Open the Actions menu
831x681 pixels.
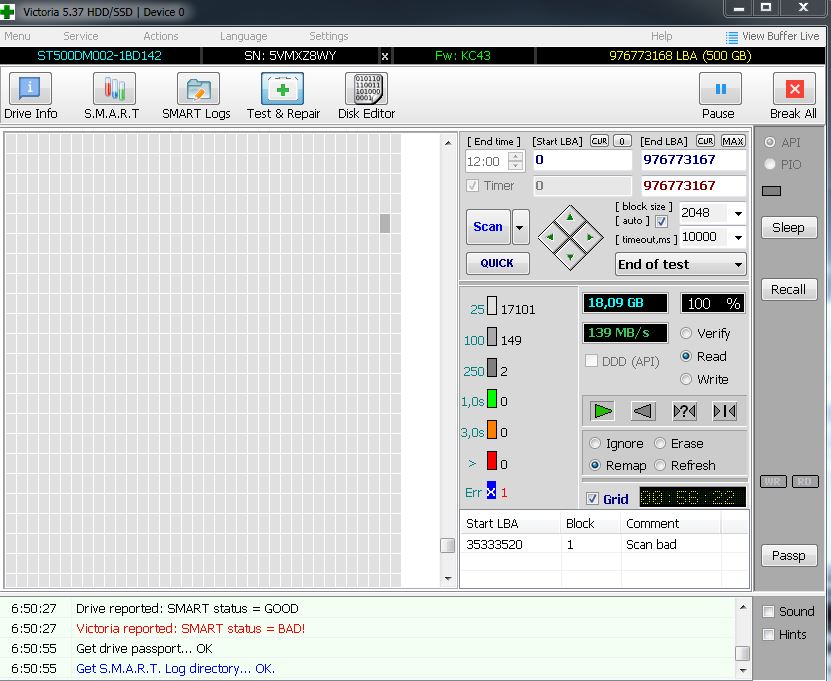(161, 36)
